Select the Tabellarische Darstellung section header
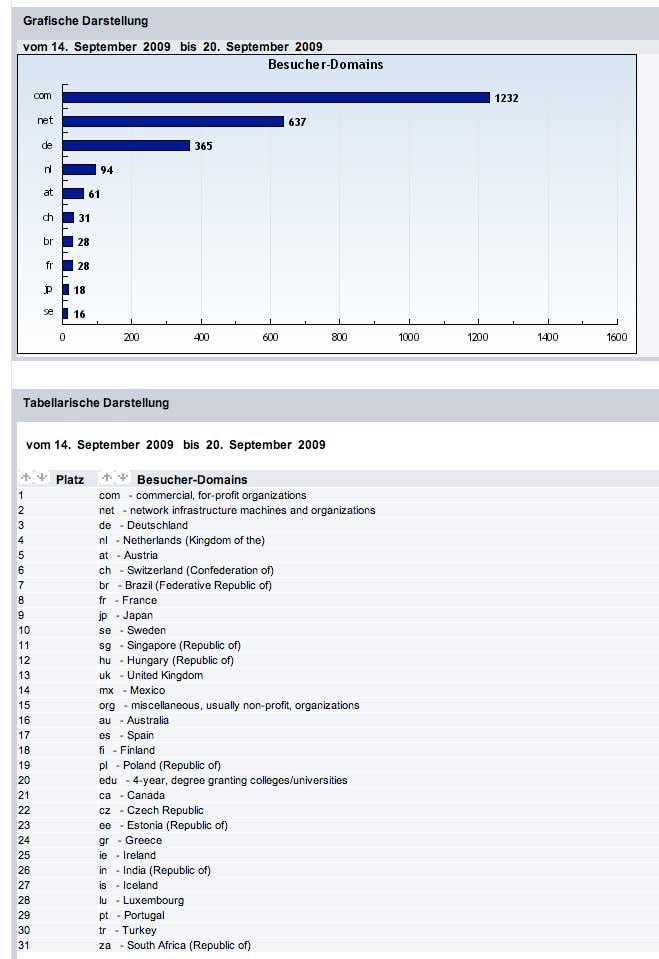 click(x=96, y=403)
